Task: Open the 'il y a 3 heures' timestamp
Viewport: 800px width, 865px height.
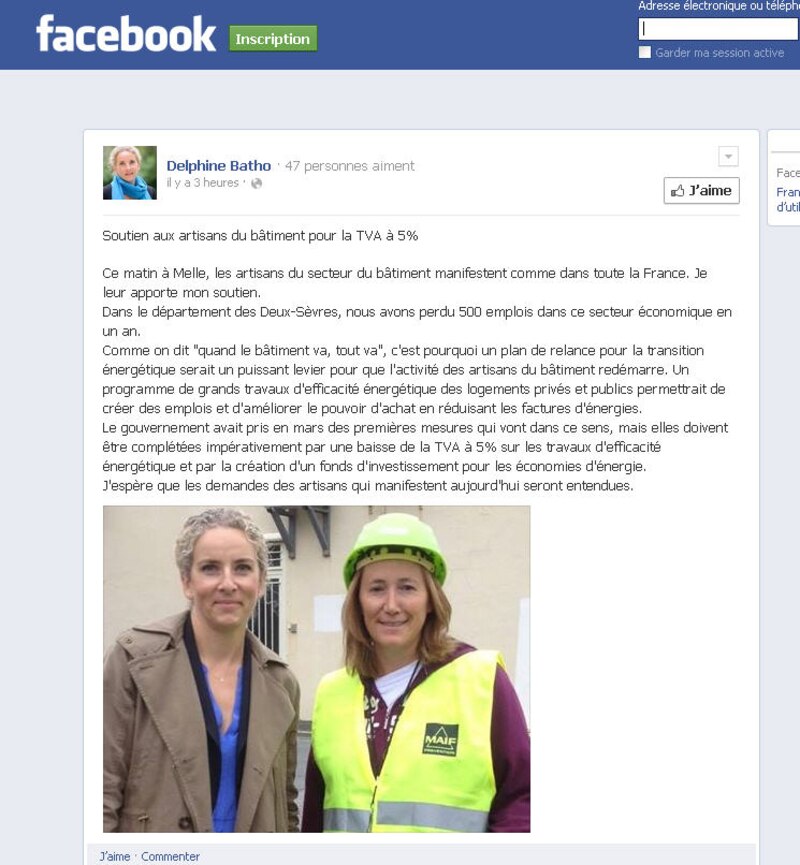Action: click(x=202, y=183)
